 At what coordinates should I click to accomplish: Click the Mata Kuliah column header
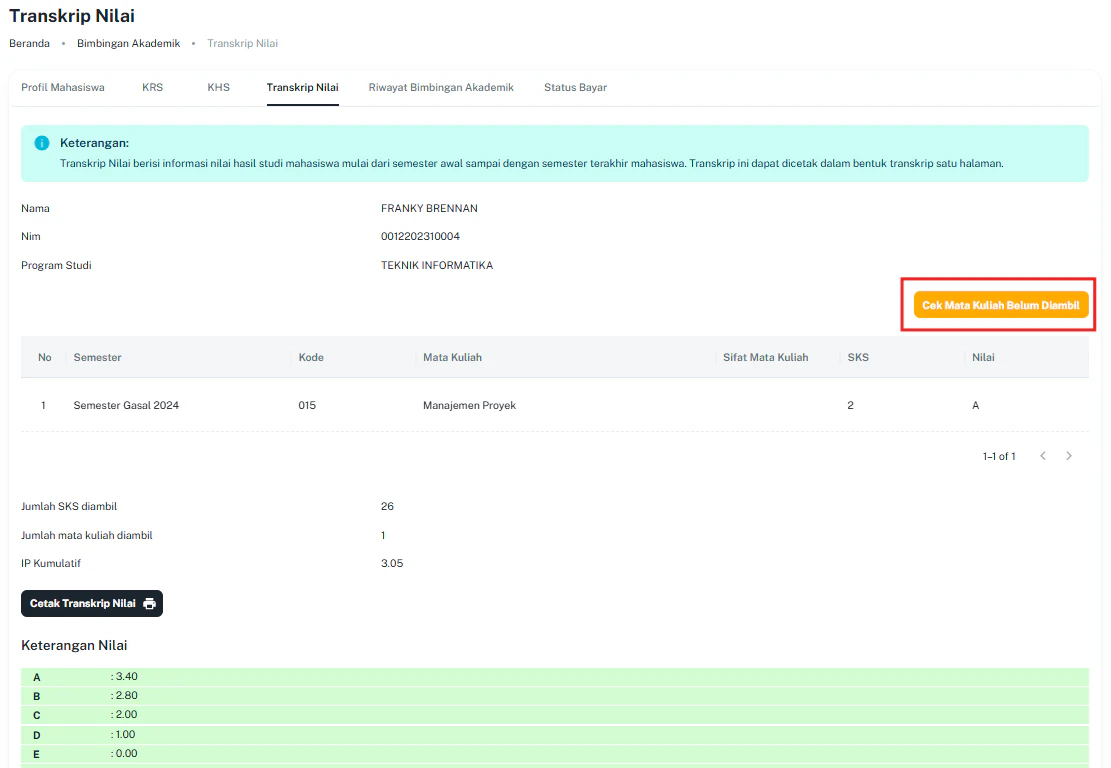[x=453, y=357]
